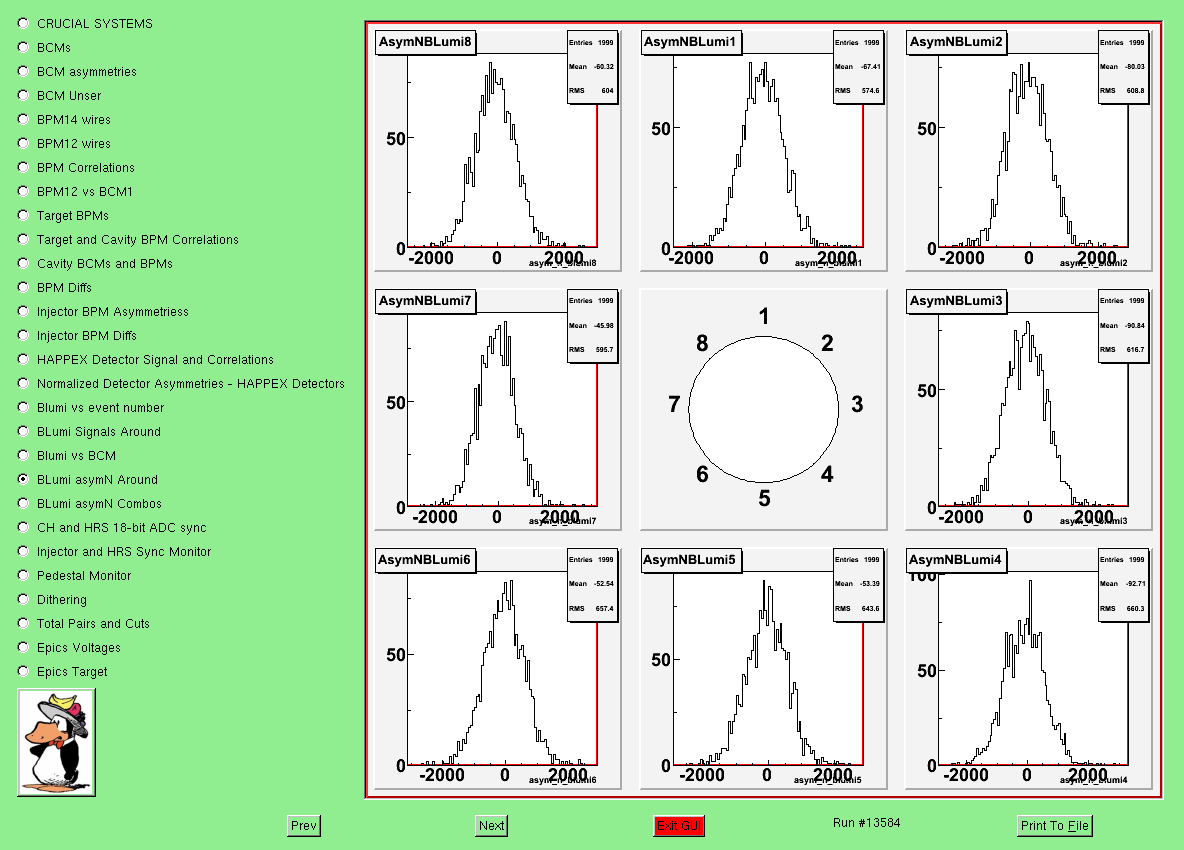Select Injector BPM Diffs option

23,336
